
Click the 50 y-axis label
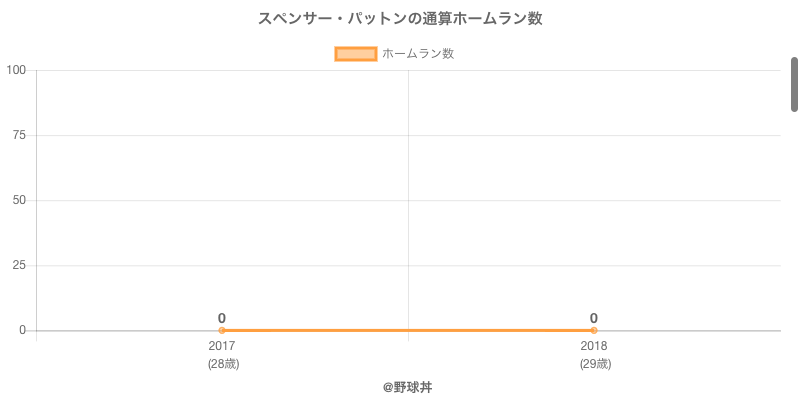pos(19,201)
